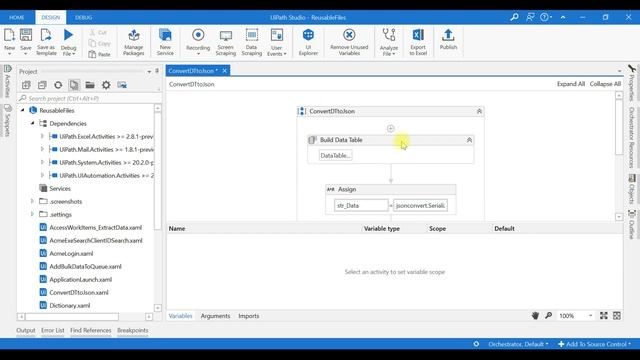640x360 pixels.
Task: Click the DataTable... button
Action: pyautogui.click(x=335, y=156)
